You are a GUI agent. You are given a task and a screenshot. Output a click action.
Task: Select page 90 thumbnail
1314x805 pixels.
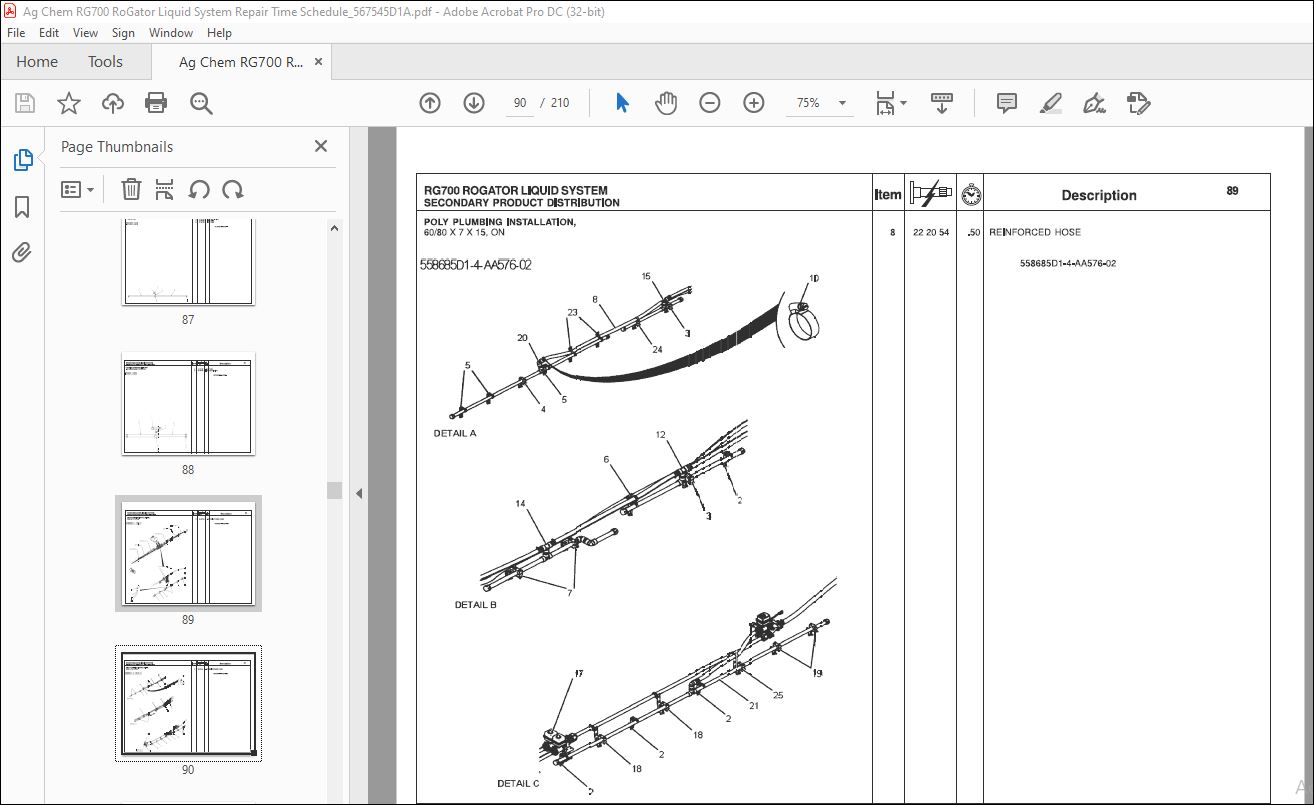pos(188,703)
